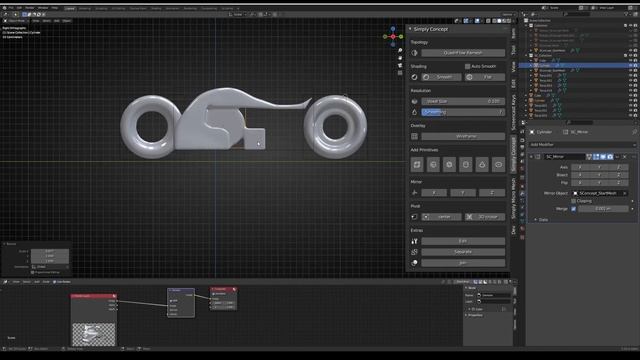Viewport: 640px width, 360px height.
Task: Toggle camera view icon in viewport
Action: coord(400,65)
